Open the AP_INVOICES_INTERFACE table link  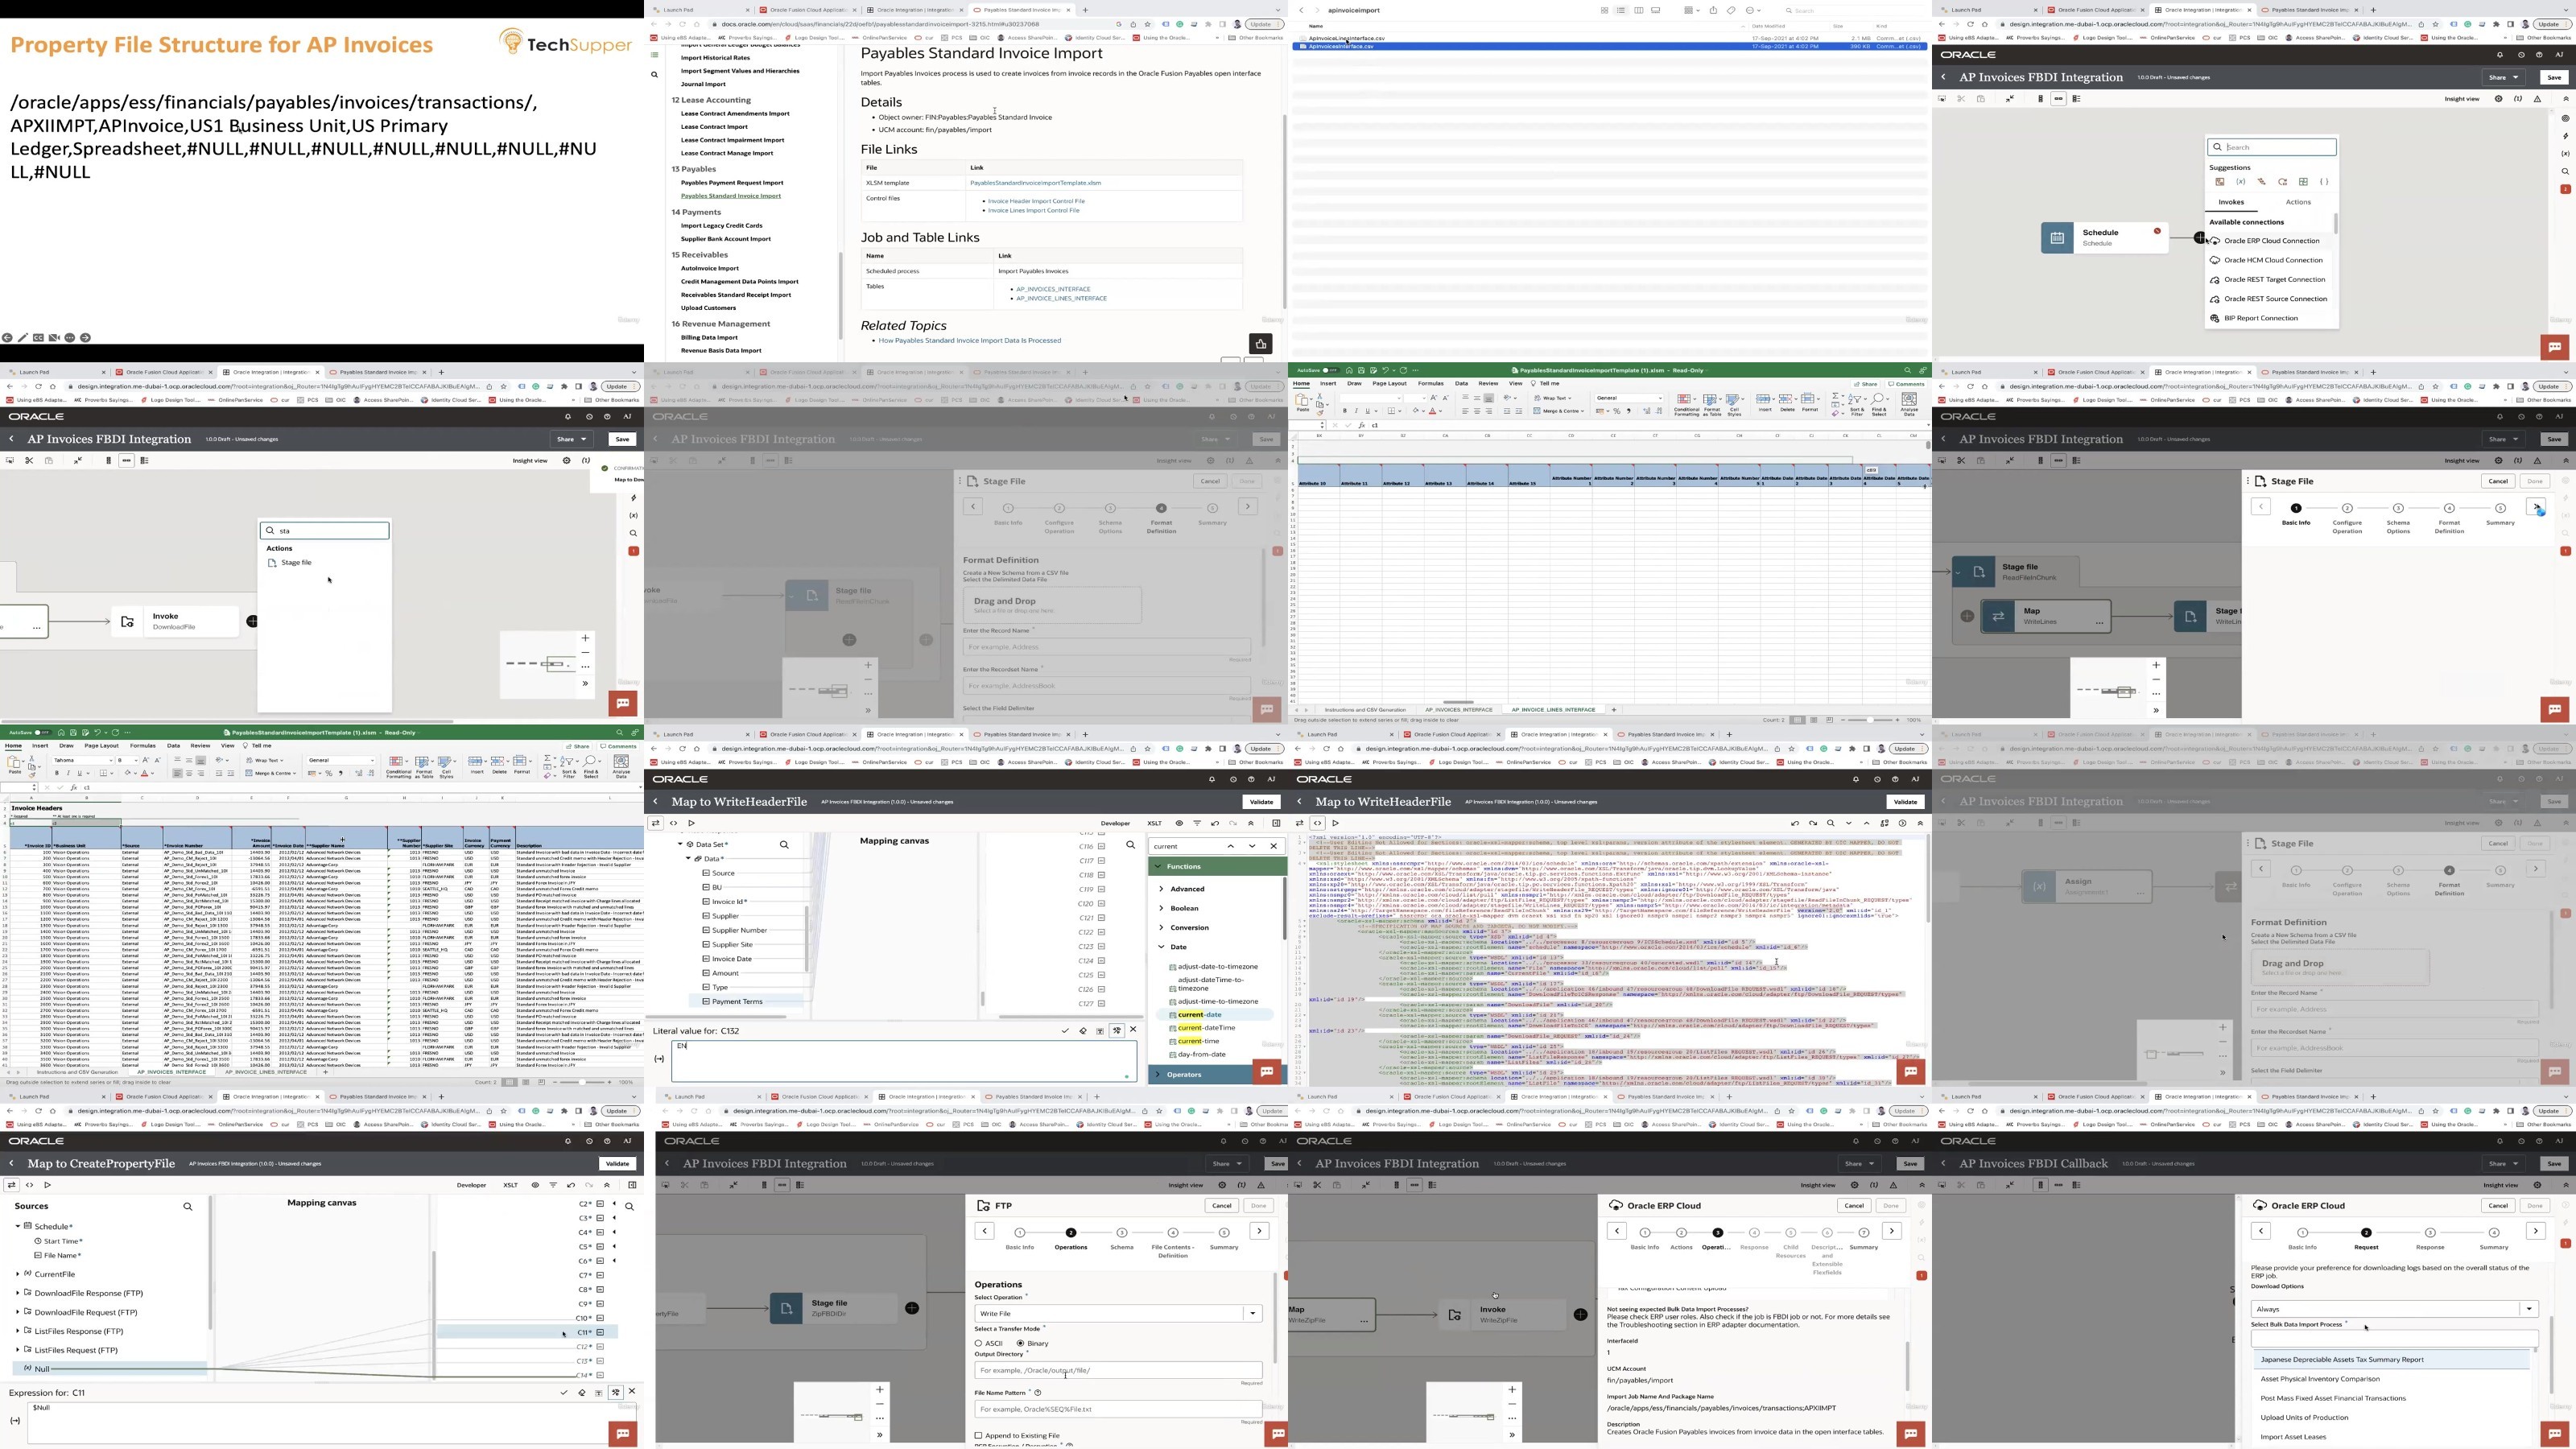click(1053, 289)
